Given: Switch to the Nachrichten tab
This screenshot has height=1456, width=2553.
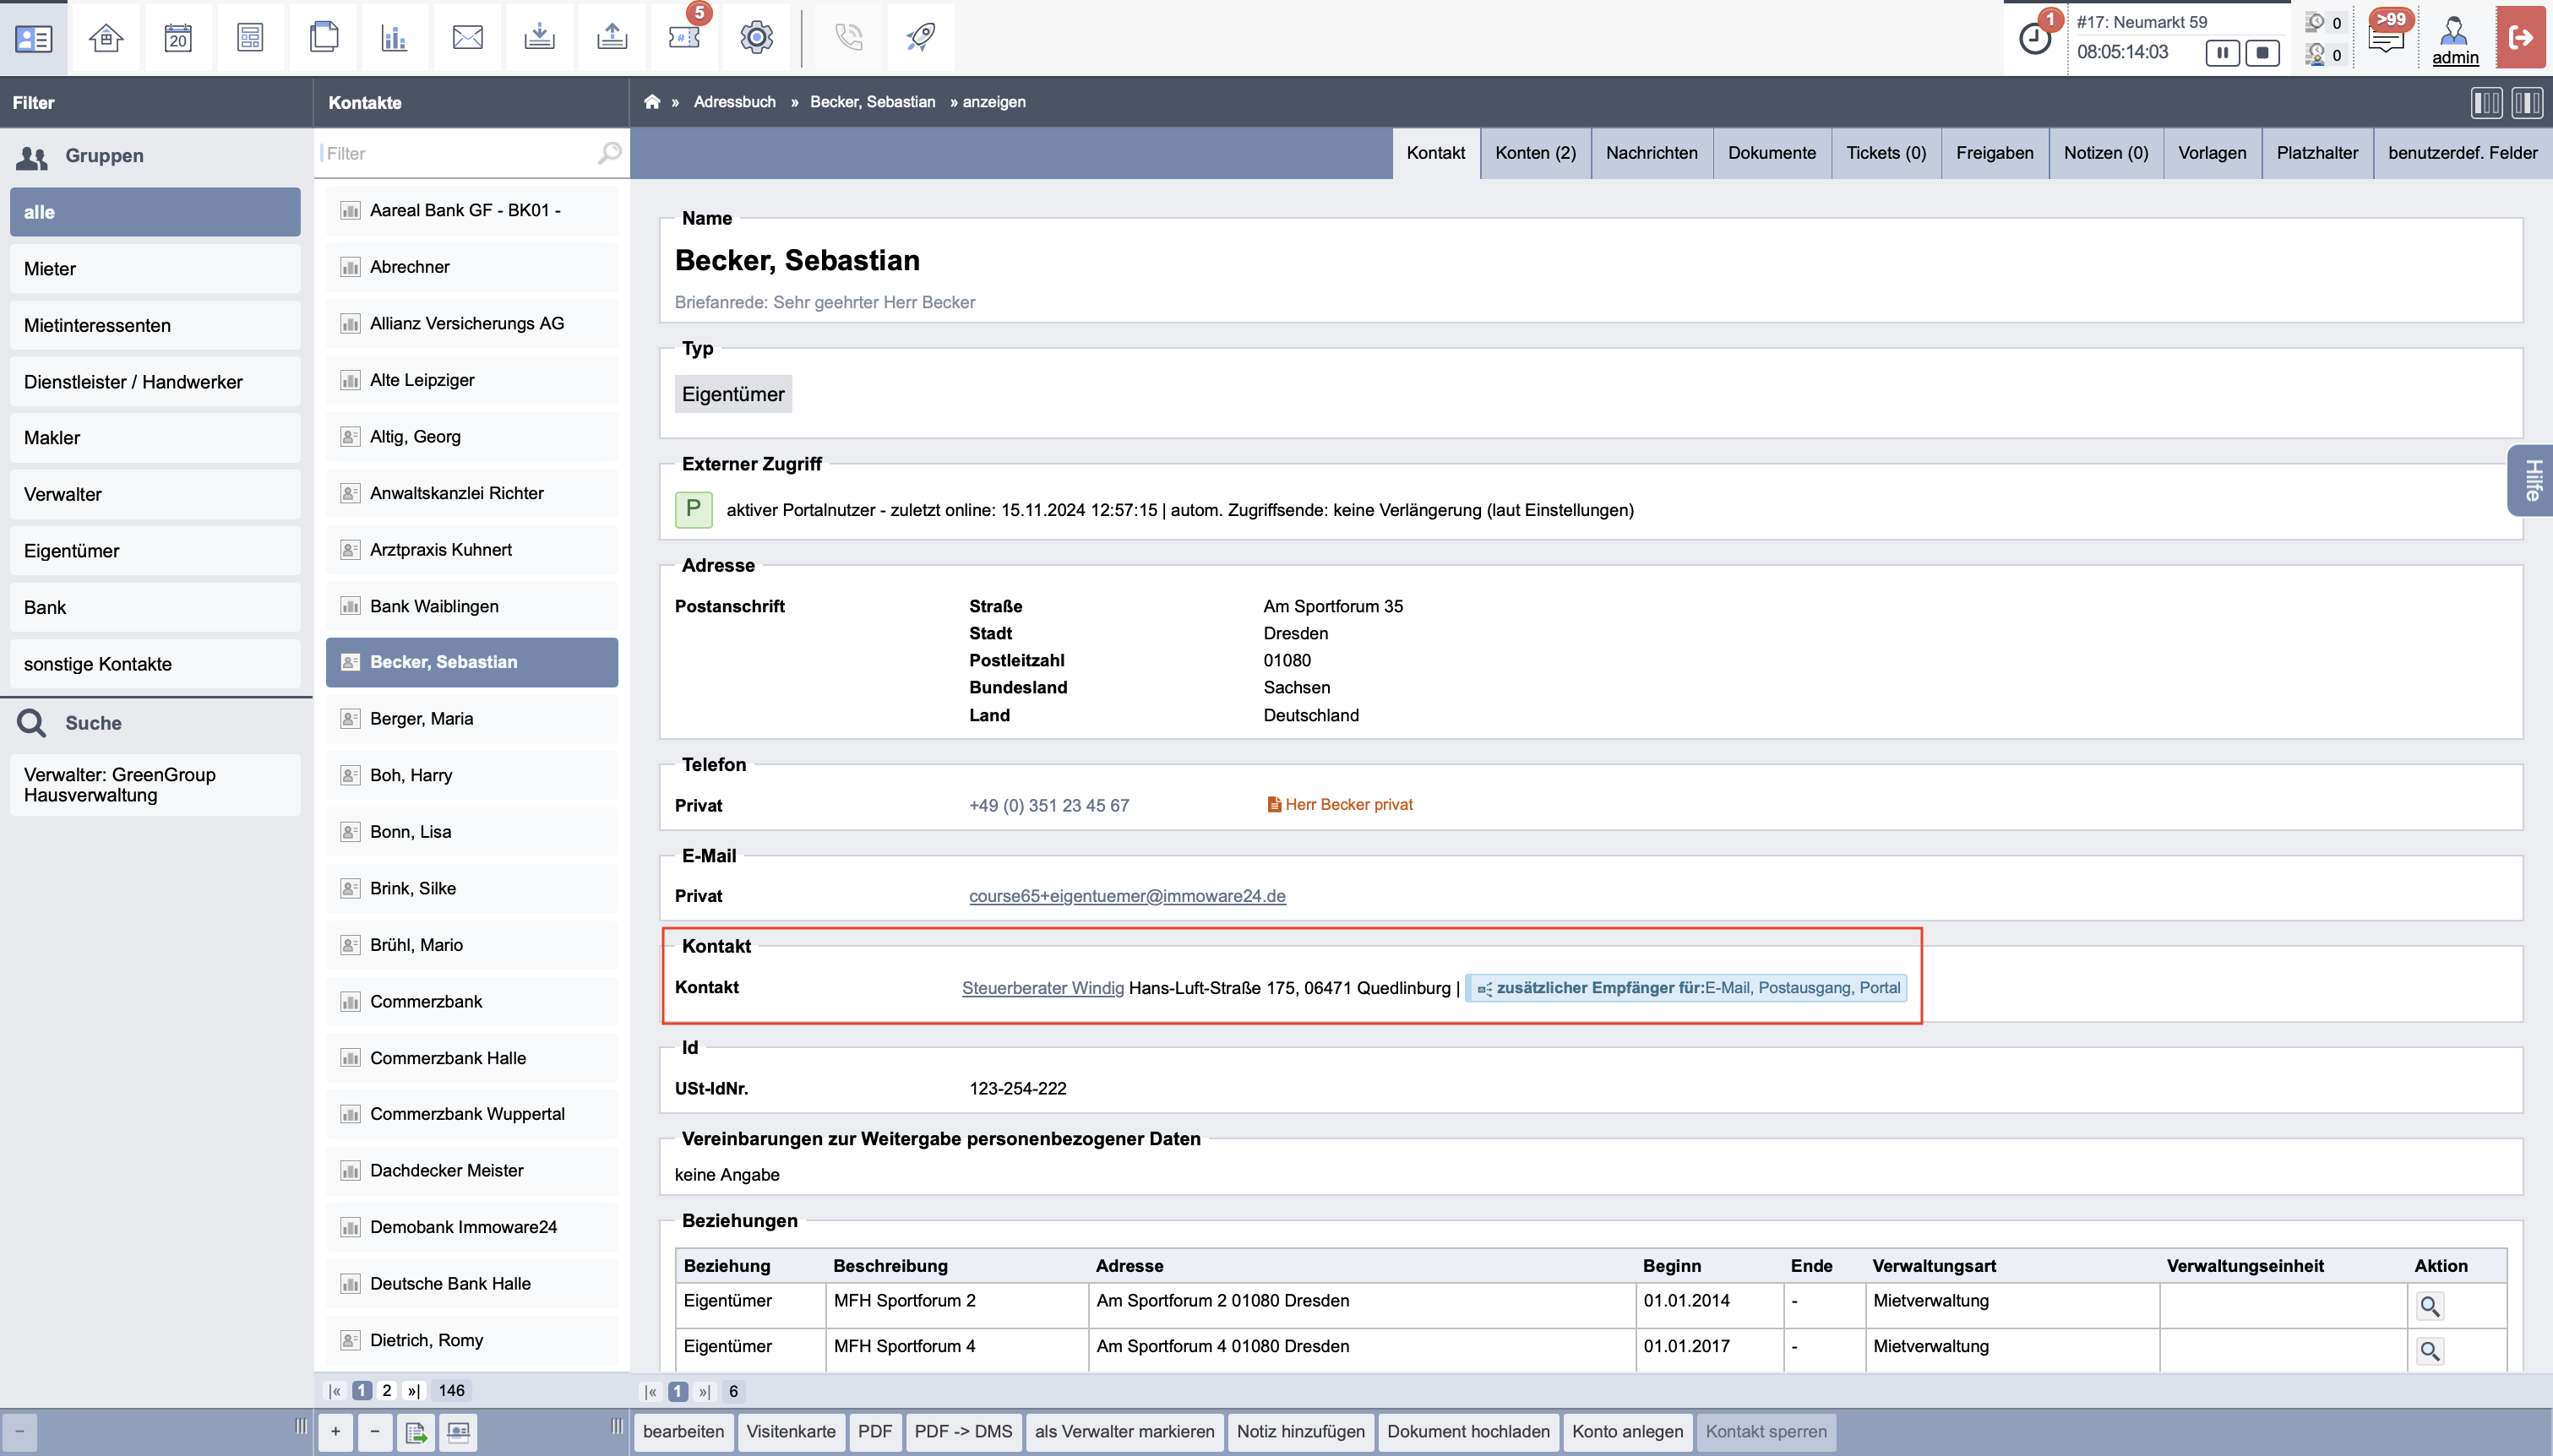Looking at the screenshot, I should click(x=1651, y=153).
